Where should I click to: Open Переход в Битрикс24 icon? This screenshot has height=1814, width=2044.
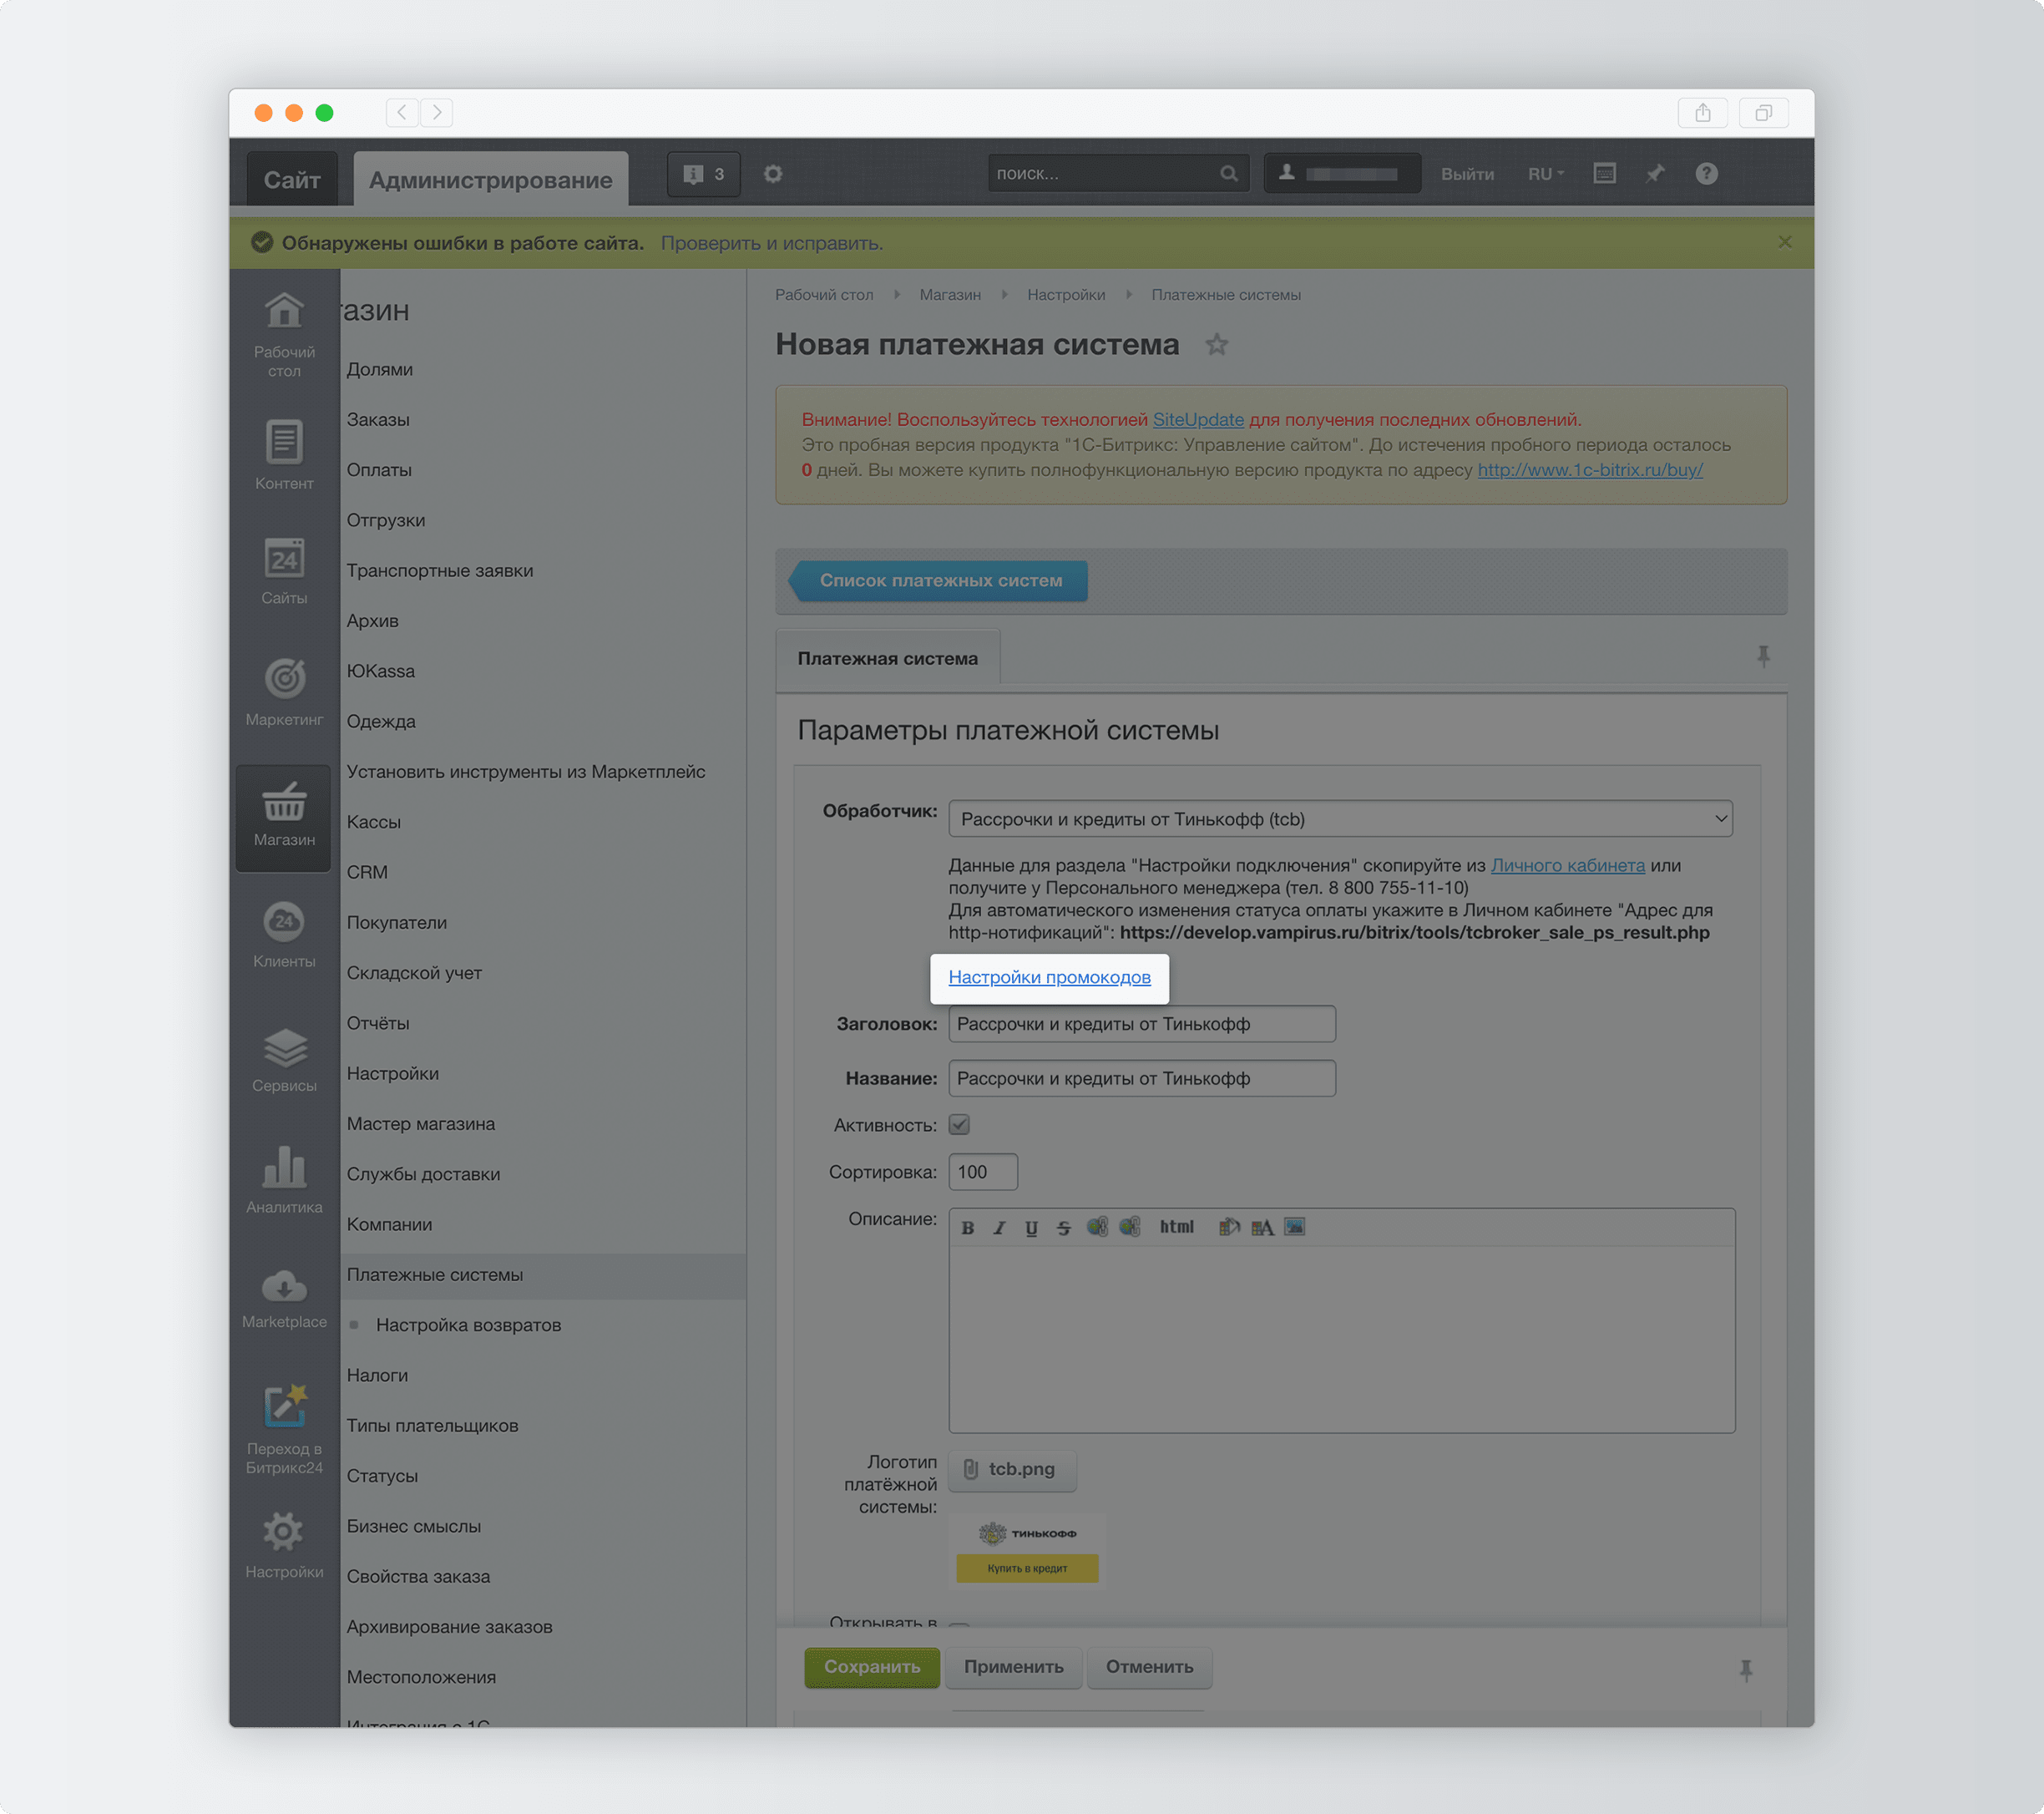click(x=284, y=1407)
